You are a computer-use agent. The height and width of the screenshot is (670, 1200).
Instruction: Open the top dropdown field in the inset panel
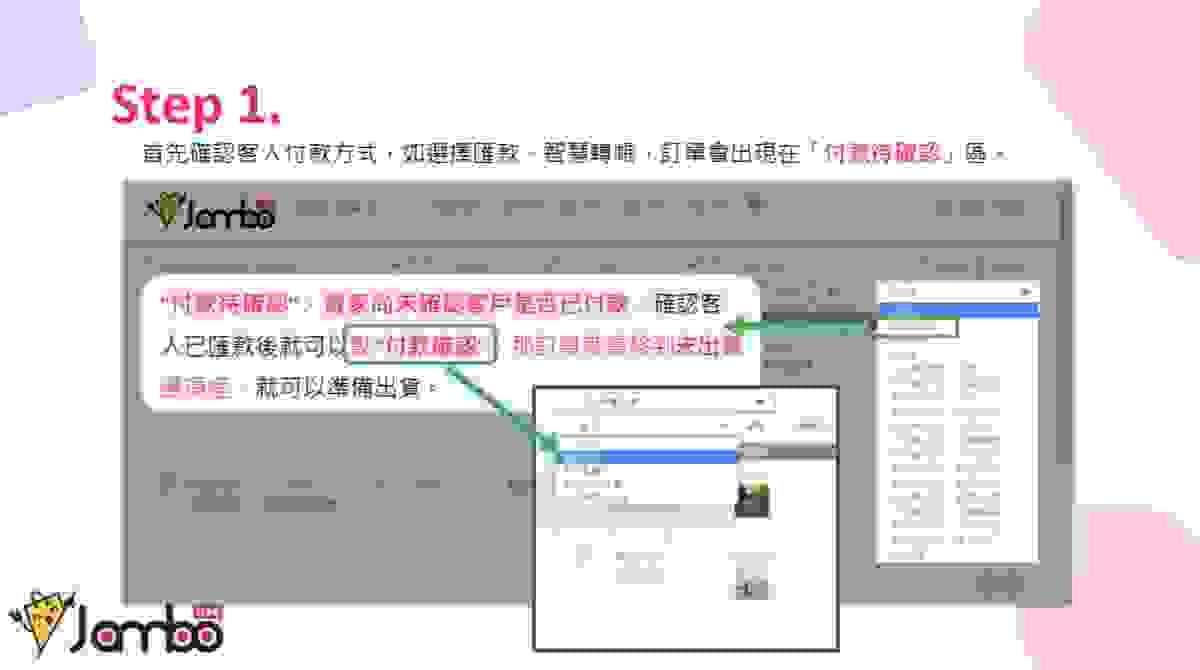point(664,402)
